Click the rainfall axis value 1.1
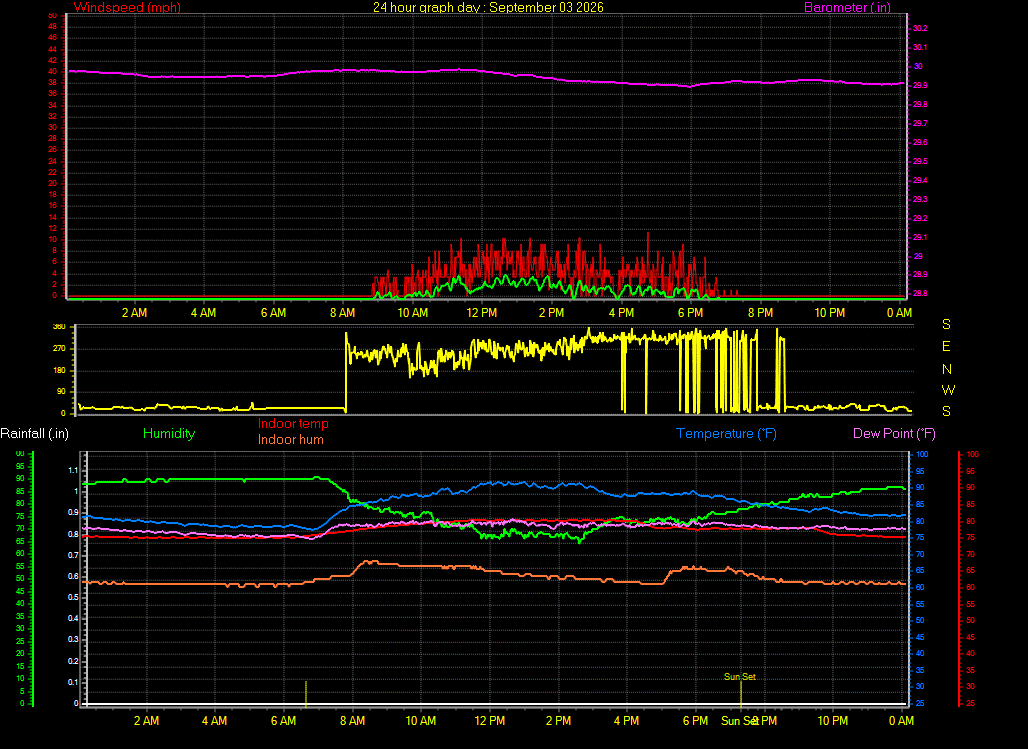Viewport: 1028px width, 749px height. pos(73,470)
